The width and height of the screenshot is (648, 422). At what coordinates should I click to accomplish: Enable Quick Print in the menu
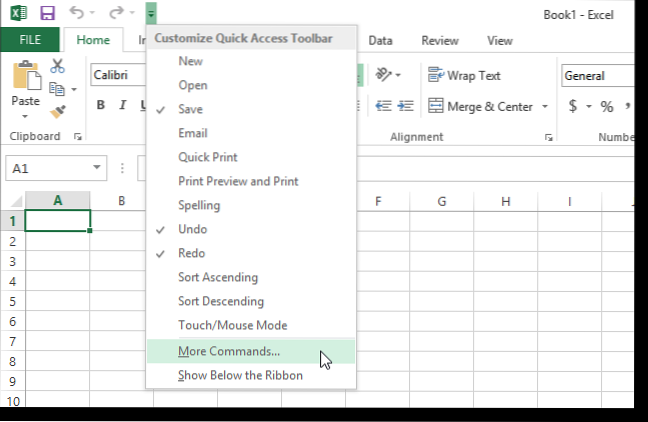click(x=251, y=157)
